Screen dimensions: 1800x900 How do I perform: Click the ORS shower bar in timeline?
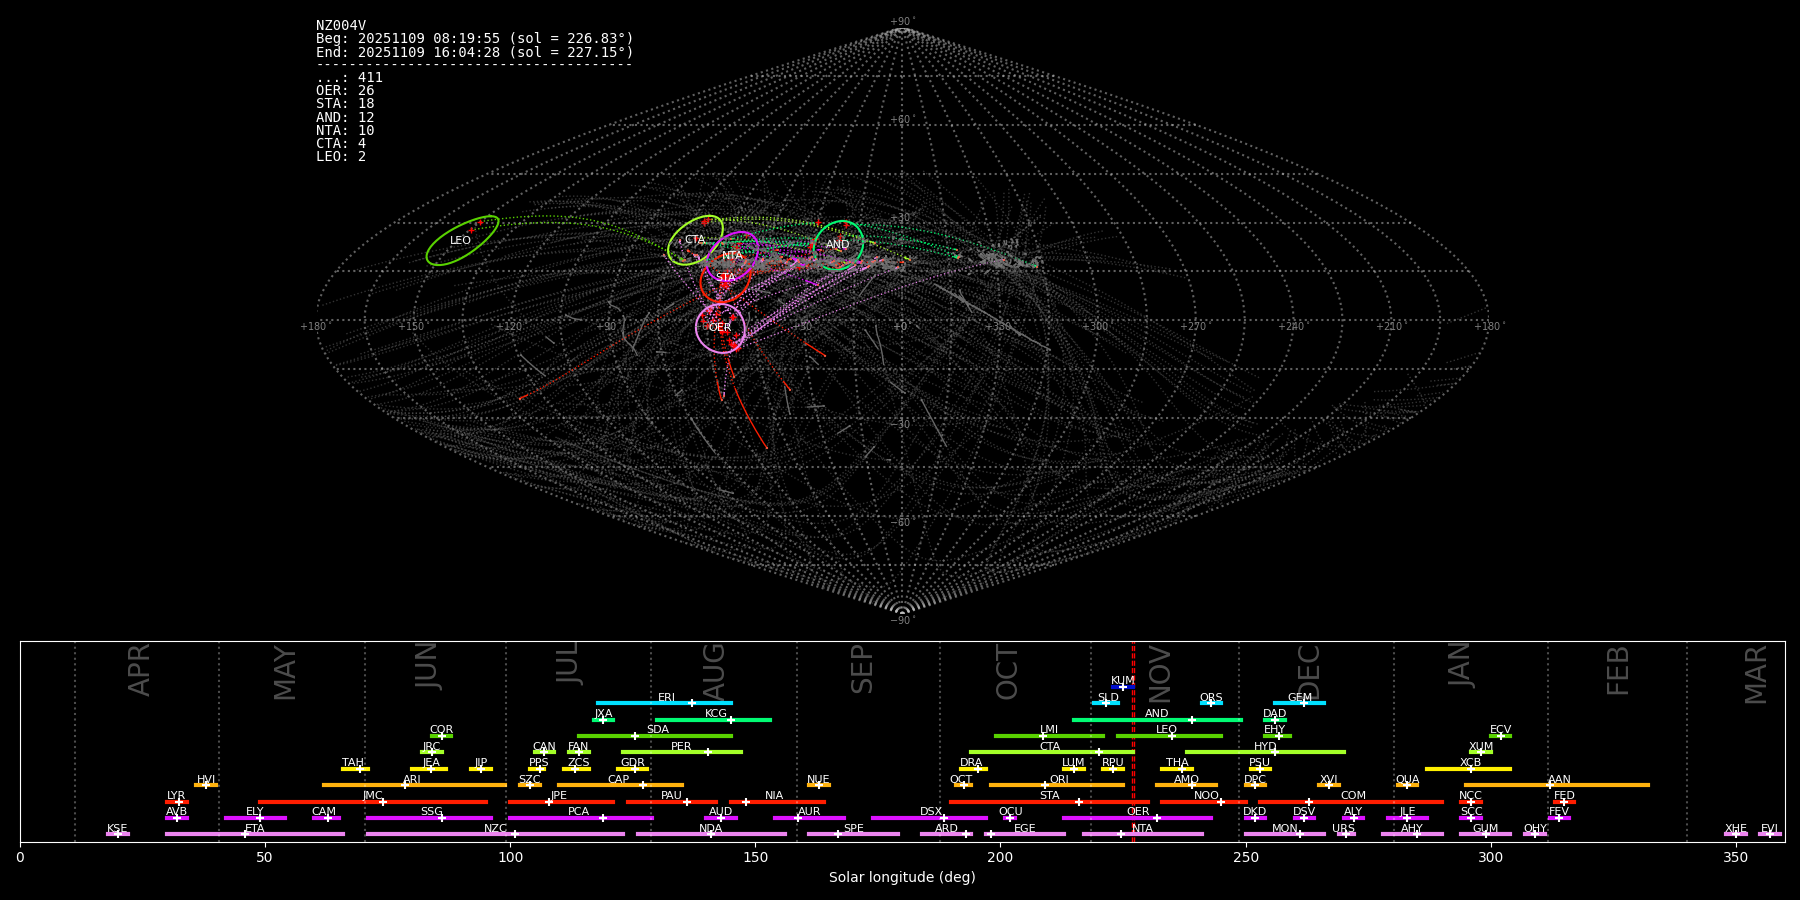(1211, 703)
